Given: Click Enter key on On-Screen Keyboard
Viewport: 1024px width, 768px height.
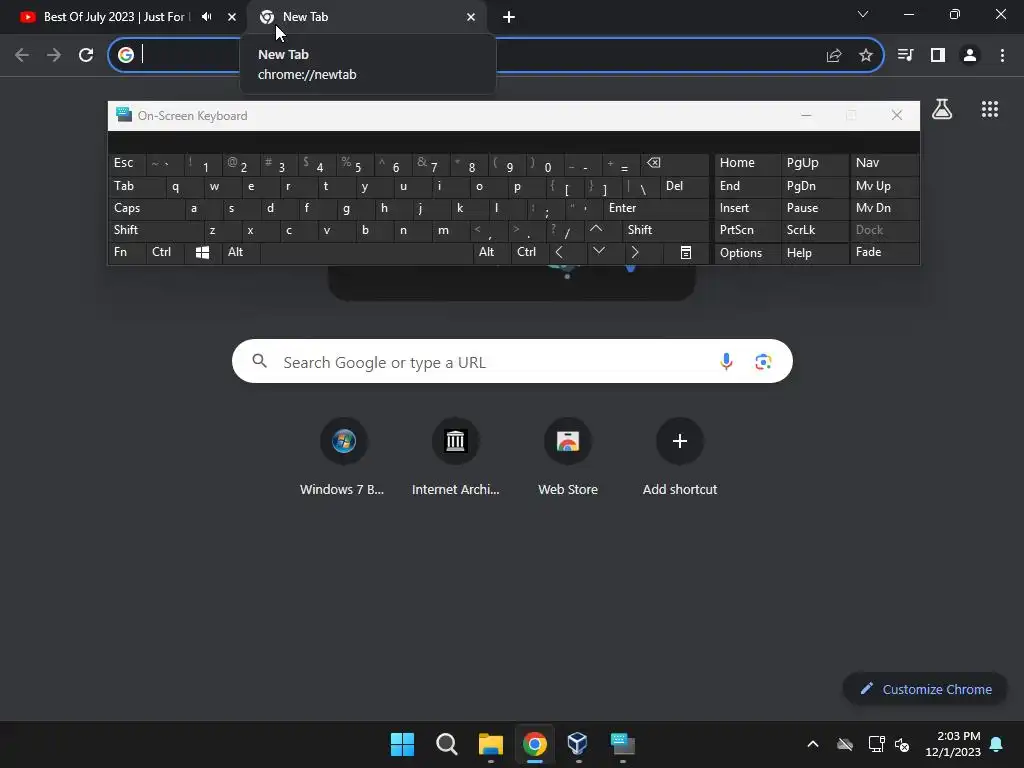Looking at the screenshot, I should [655, 208].
